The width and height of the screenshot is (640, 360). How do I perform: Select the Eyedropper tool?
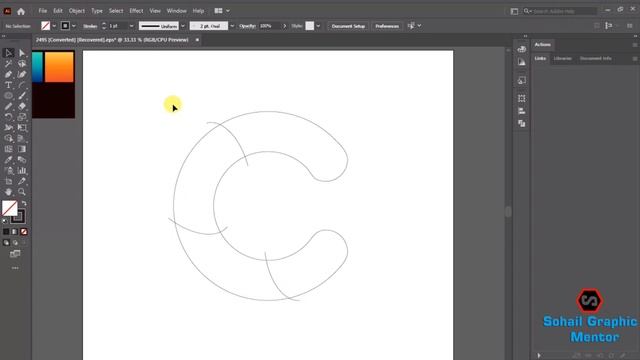9,160
